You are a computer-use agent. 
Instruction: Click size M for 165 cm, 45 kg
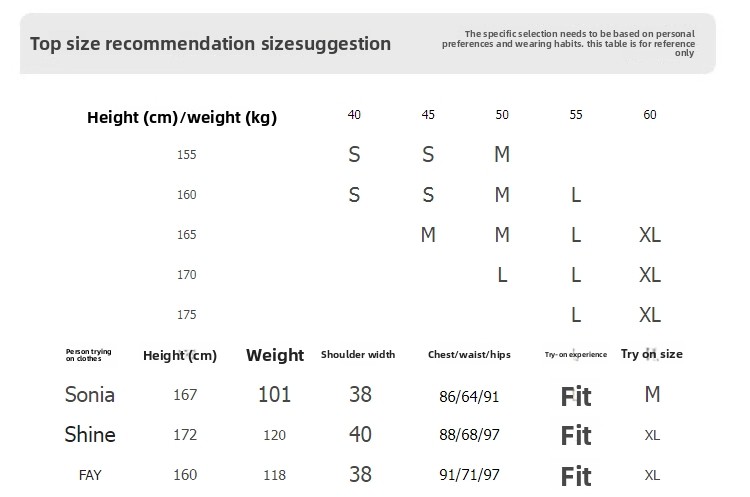coord(428,235)
